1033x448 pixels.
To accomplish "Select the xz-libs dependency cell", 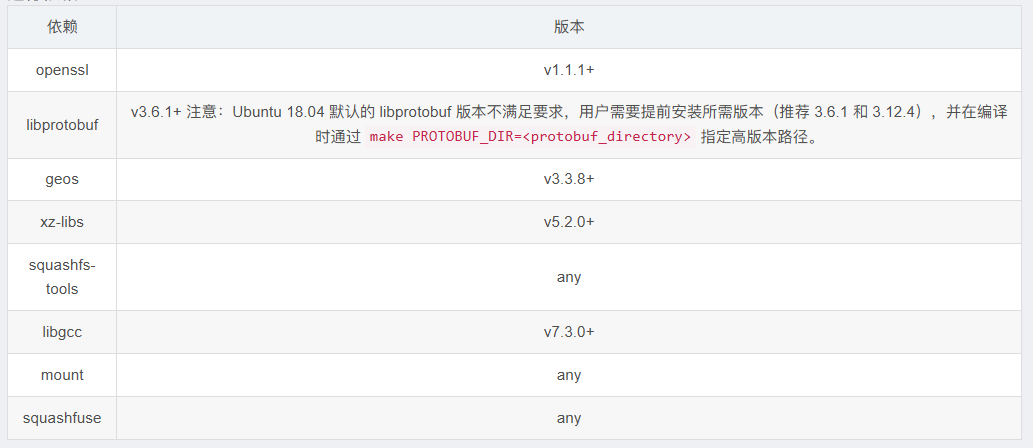I will tap(62, 221).
